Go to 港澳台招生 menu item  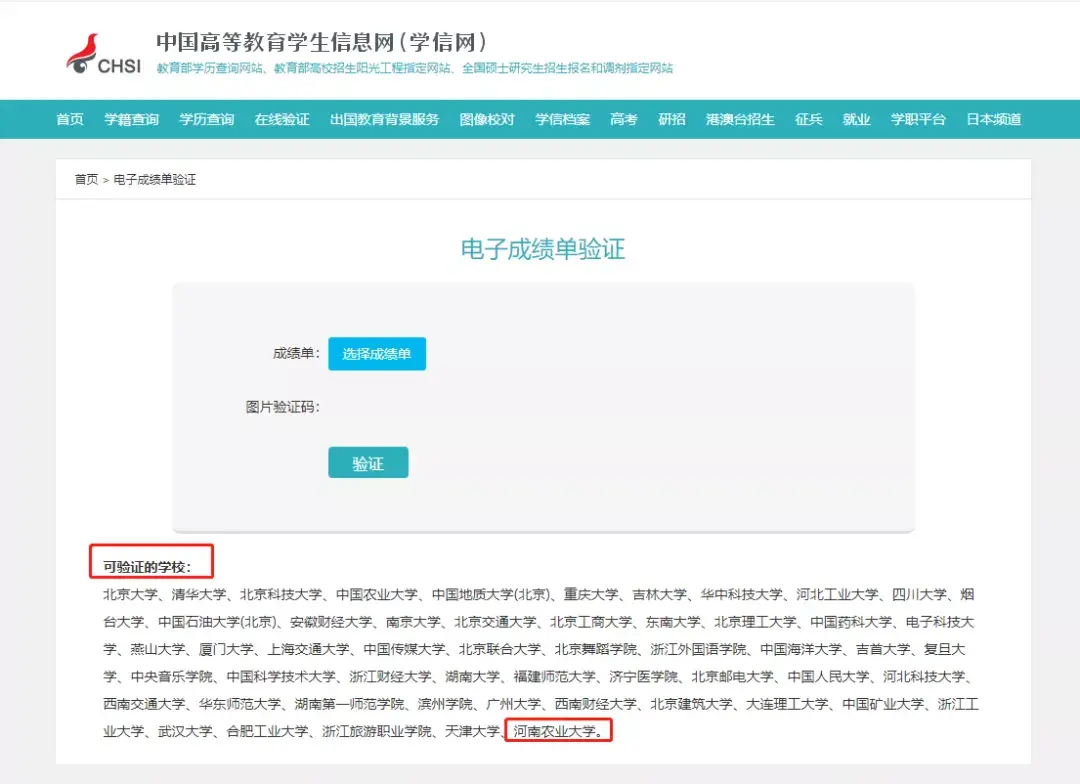pos(740,119)
